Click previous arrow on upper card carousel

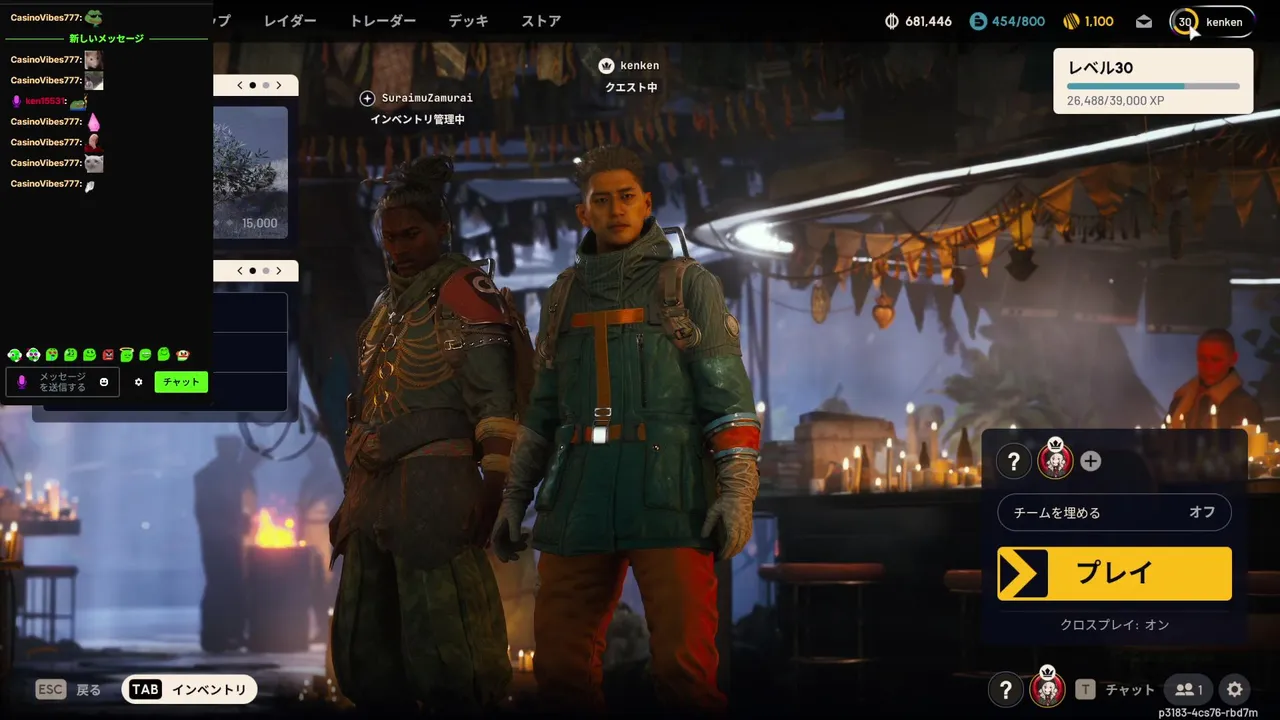pos(240,86)
